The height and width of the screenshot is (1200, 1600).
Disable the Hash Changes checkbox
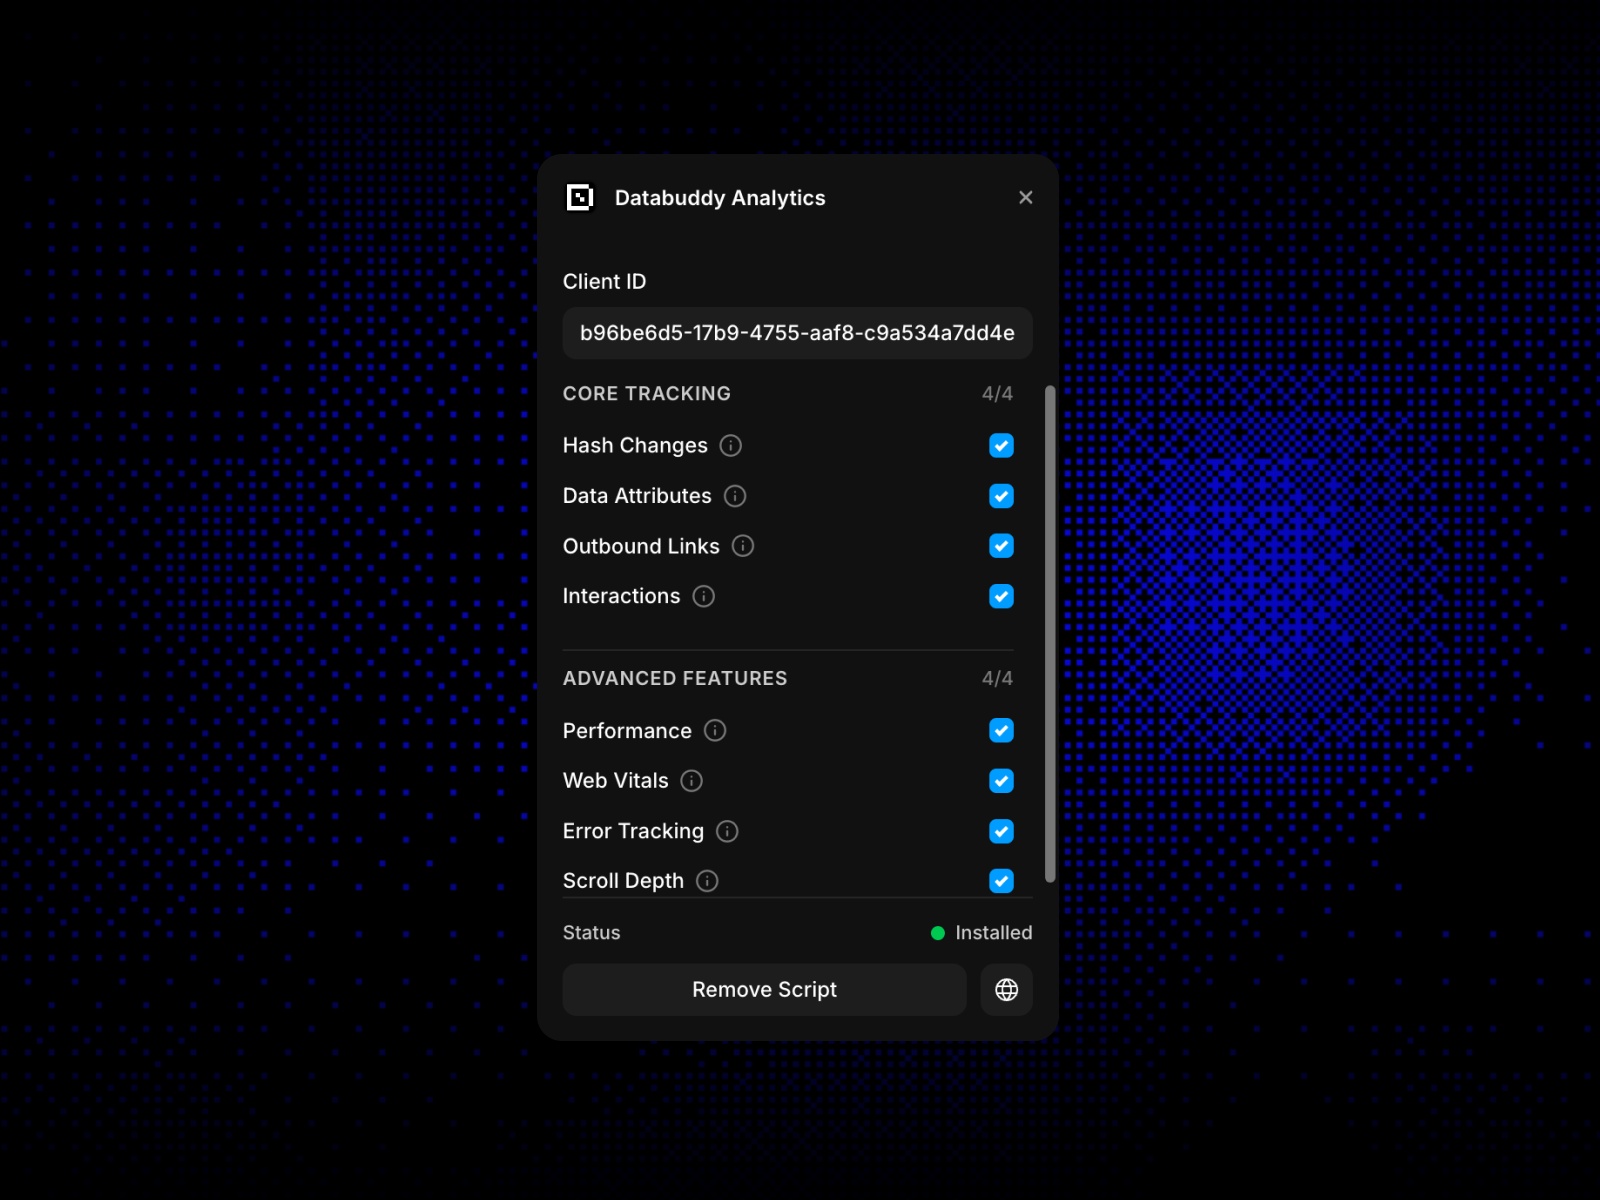1001,446
